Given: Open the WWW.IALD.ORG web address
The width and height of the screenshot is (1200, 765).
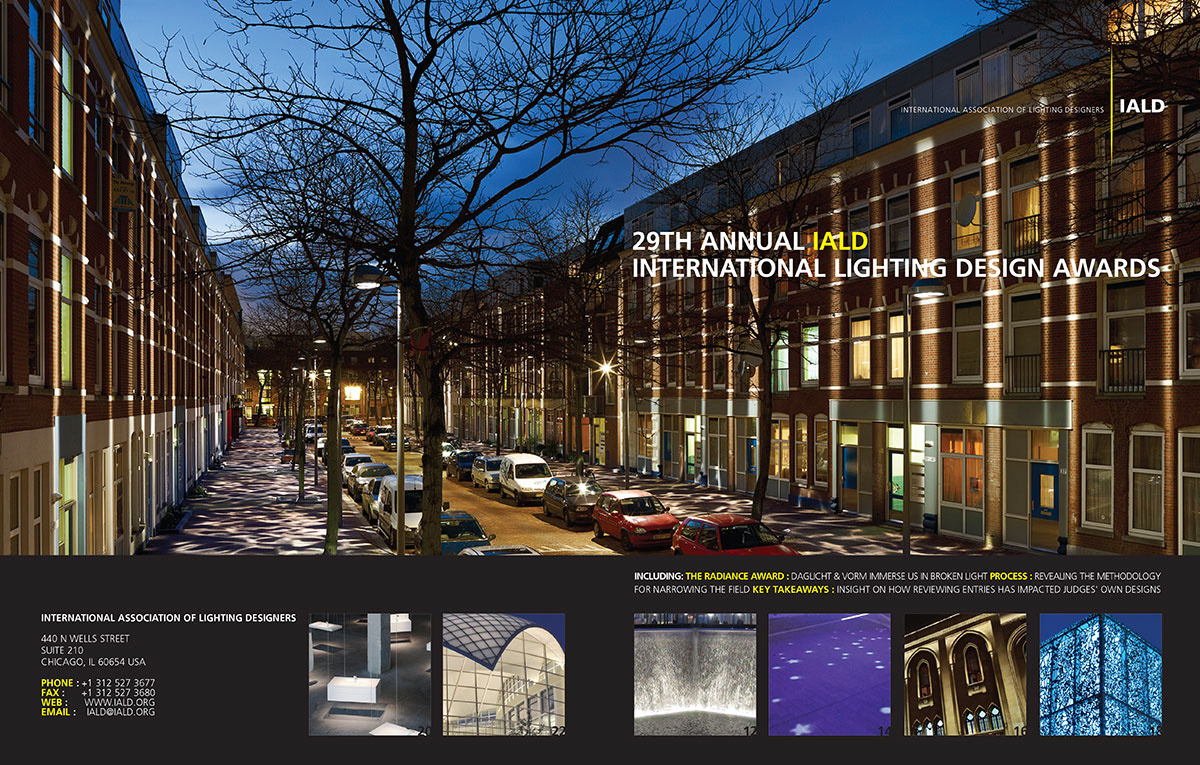Looking at the screenshot, I should pyautogui.click(x=126, y=702).
